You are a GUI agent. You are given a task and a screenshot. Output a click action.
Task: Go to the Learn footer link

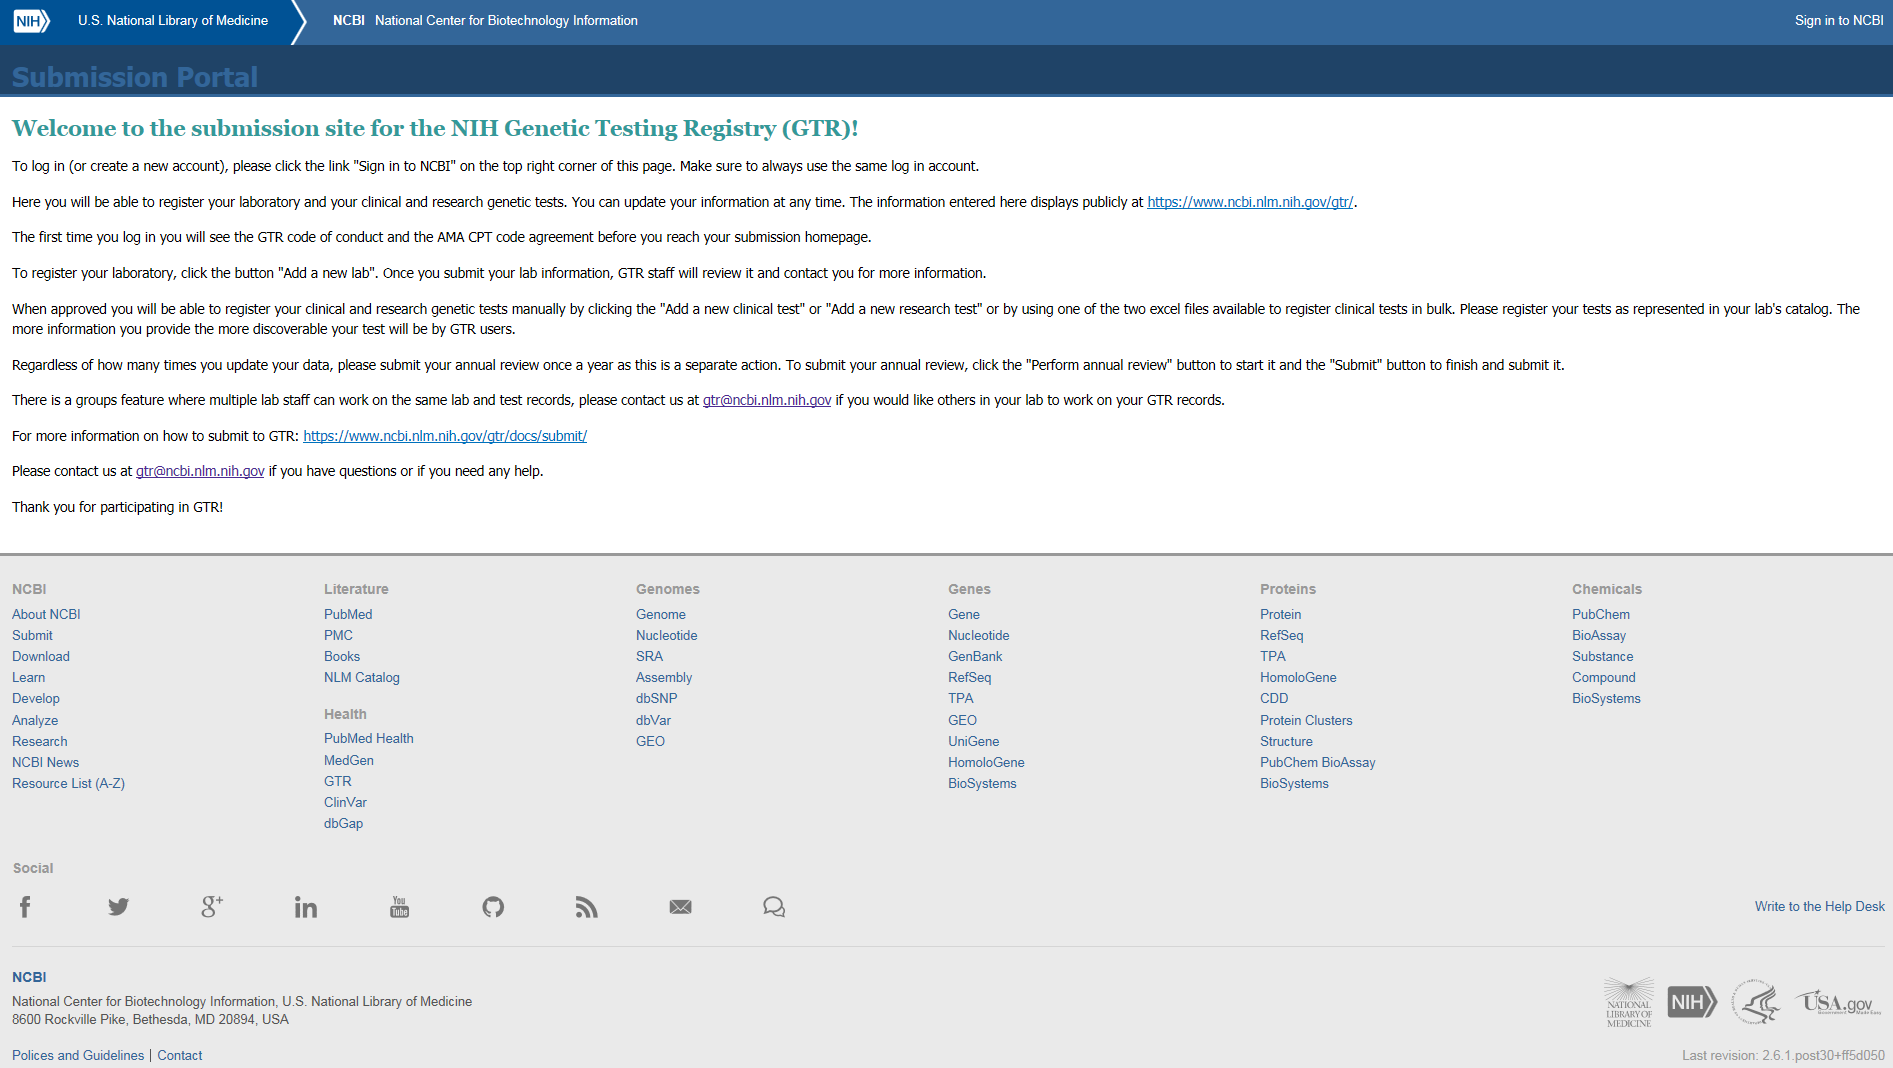28,677
